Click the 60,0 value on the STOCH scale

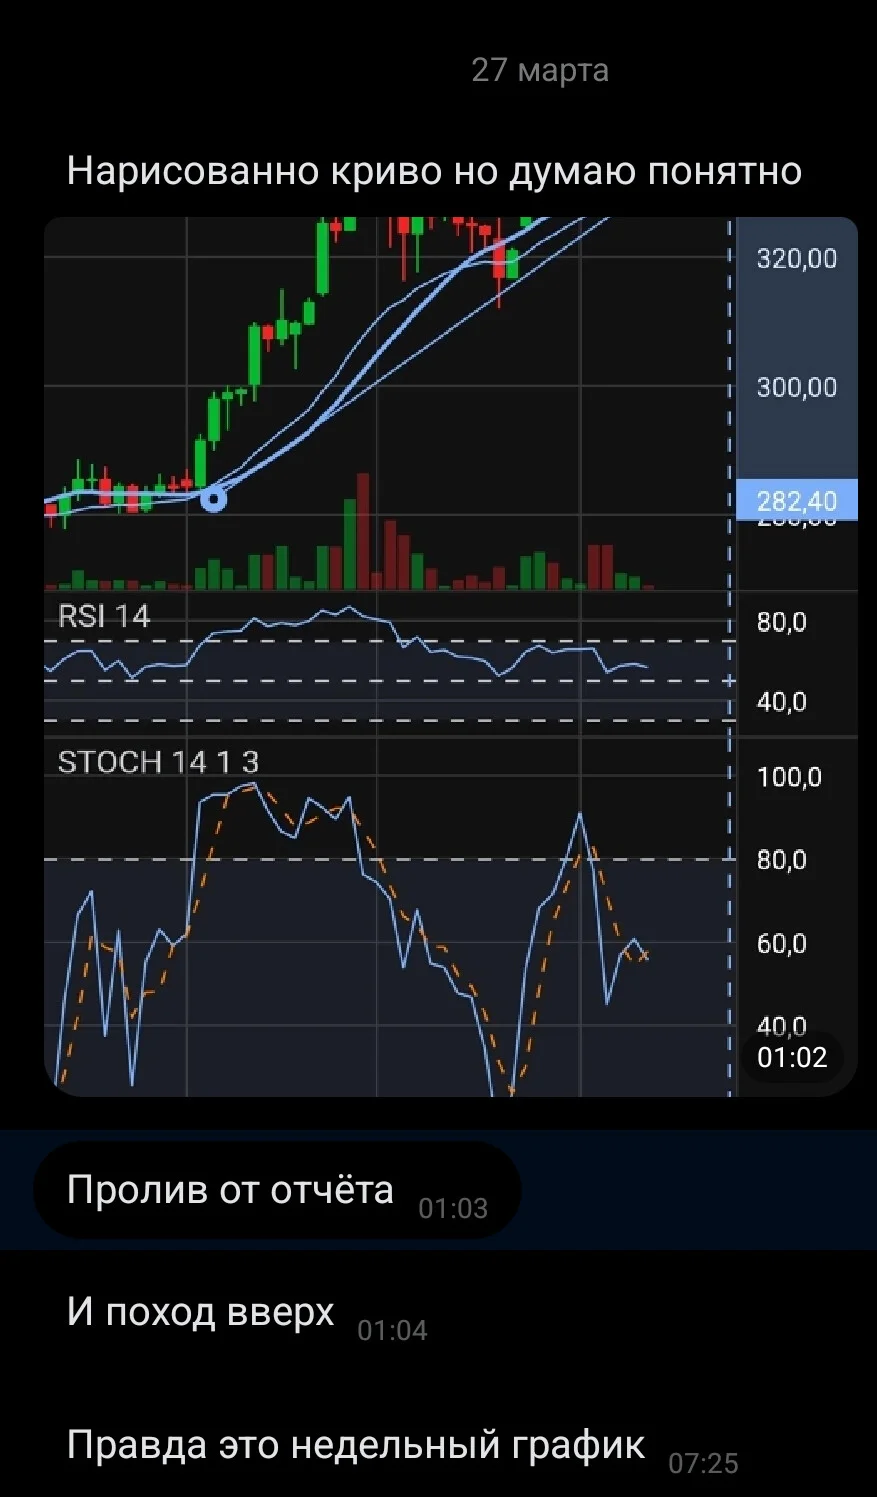[x=782, y=943]
